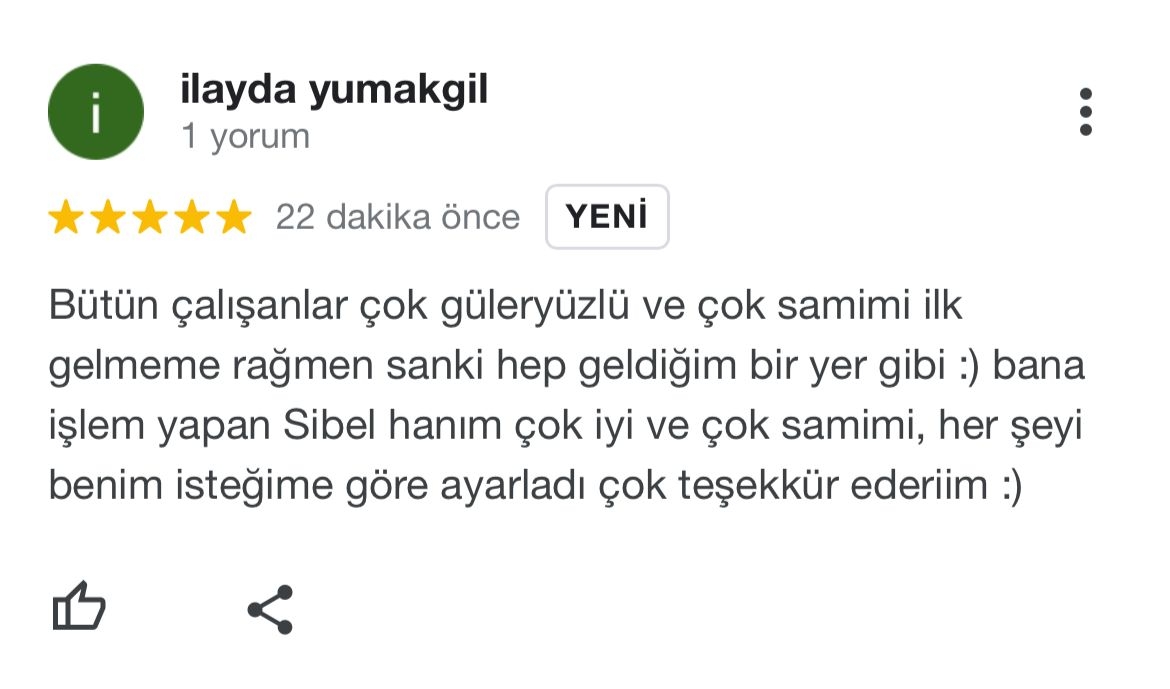This screenshot has width=1170, height=689.
Task: Click the "1 yorum" review count
Action: click(x=245, y=136)
